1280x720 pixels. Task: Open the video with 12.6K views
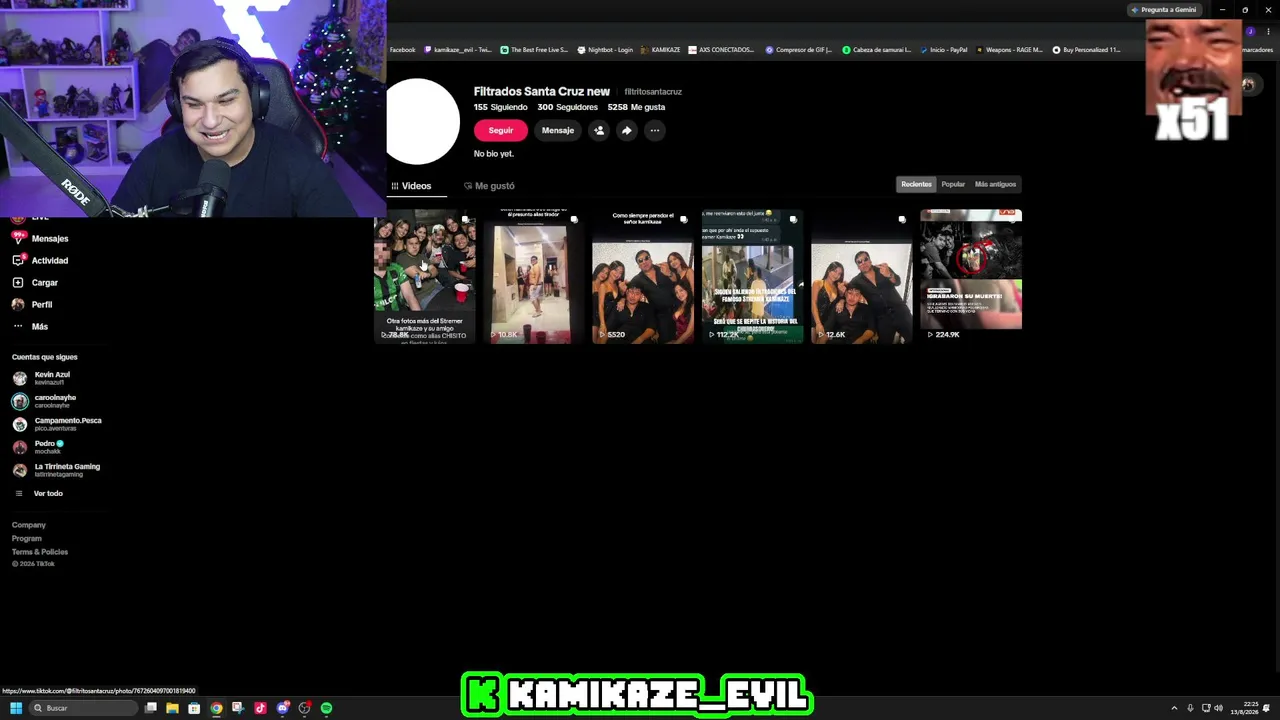[861, 276]
